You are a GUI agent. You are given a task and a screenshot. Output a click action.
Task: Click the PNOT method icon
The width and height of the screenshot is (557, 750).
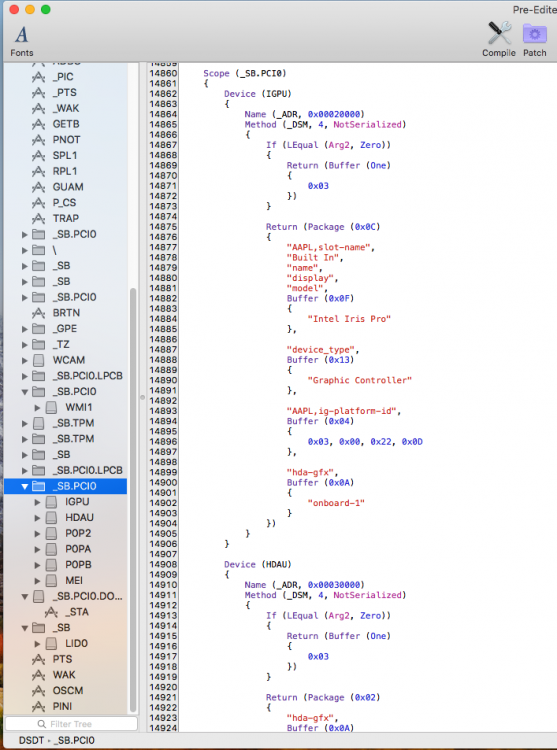click(x=39, y=140)
